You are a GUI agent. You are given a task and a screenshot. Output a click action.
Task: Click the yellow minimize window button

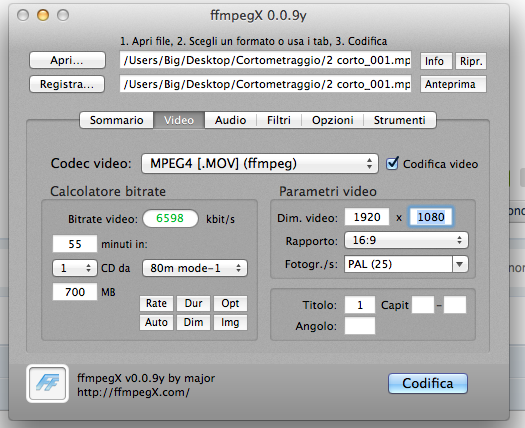(x=43, y=15)
